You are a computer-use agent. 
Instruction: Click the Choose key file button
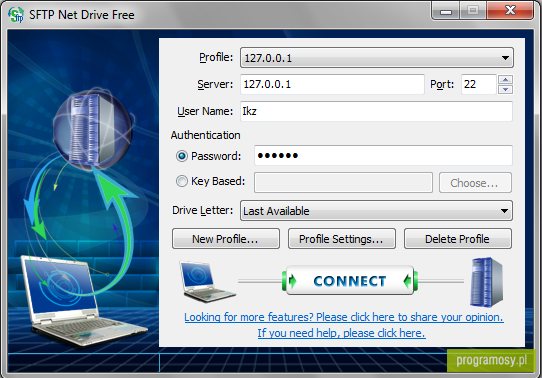(475, 183)
